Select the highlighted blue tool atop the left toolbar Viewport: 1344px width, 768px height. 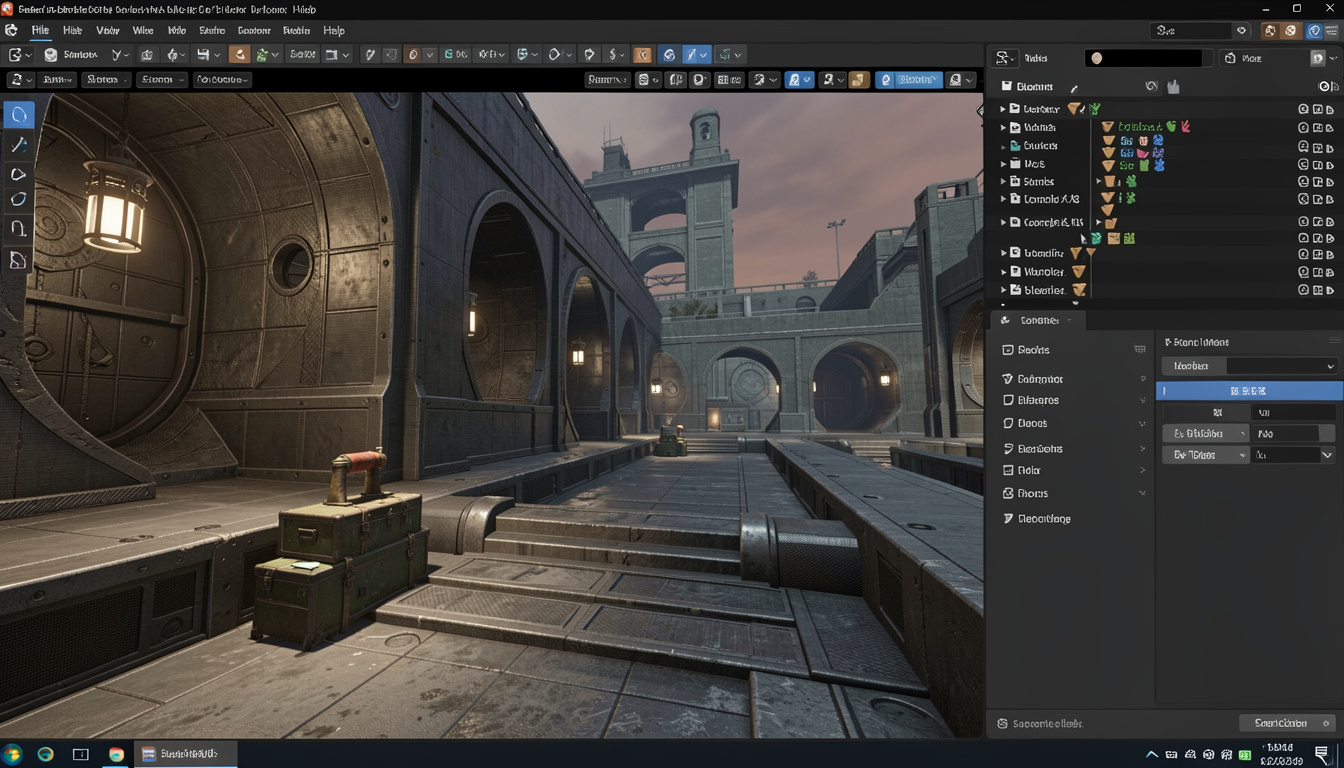(x=19, y=115)
